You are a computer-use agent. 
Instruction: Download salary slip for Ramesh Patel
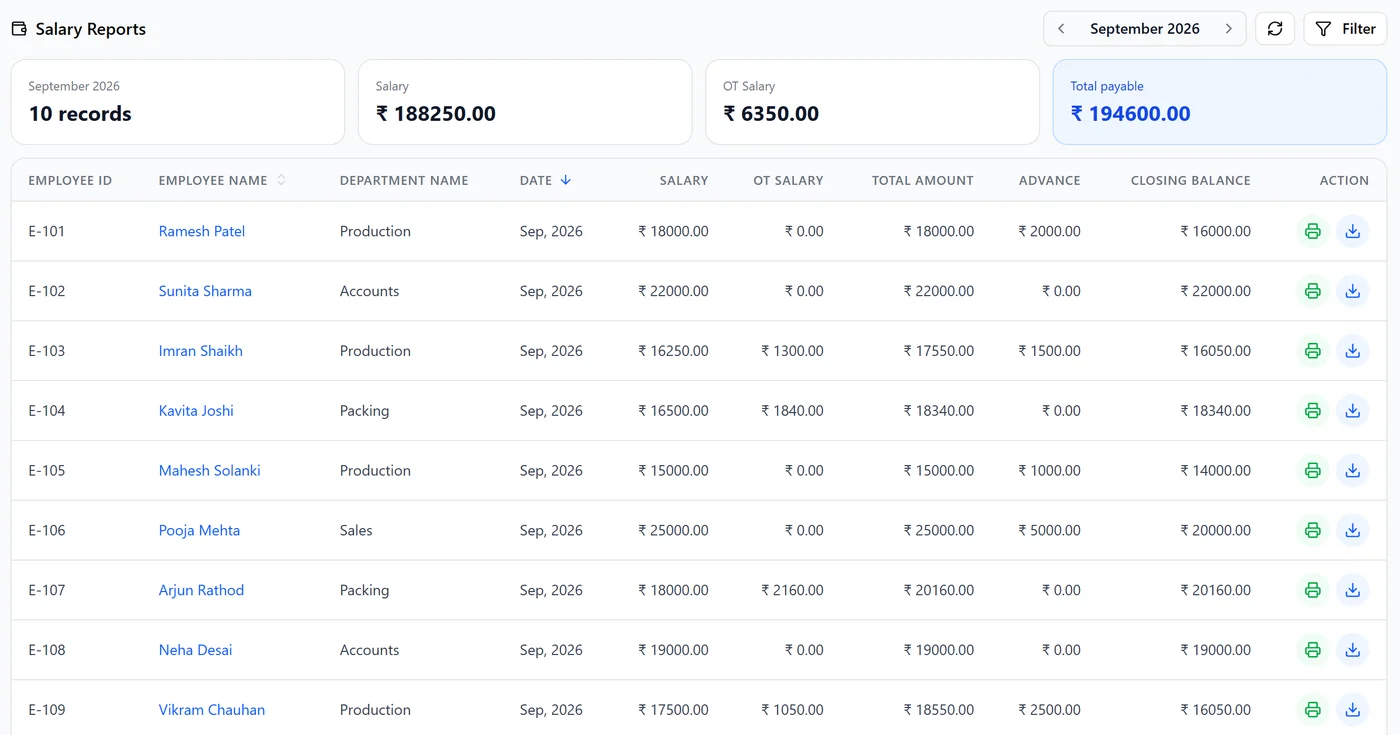[1353, 231]
